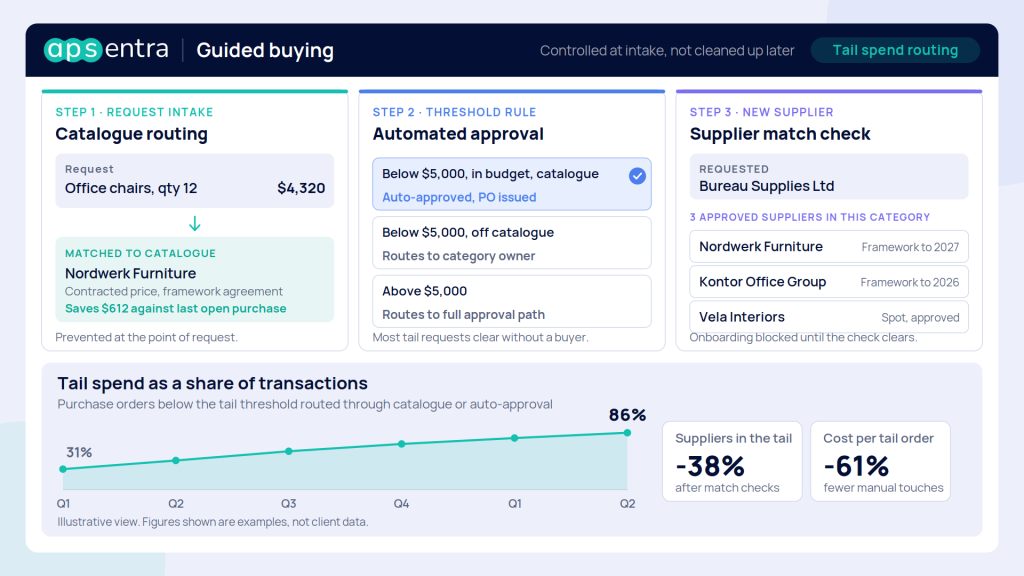
Task: Click the $4,320 request amount
Action: [301, 188]
